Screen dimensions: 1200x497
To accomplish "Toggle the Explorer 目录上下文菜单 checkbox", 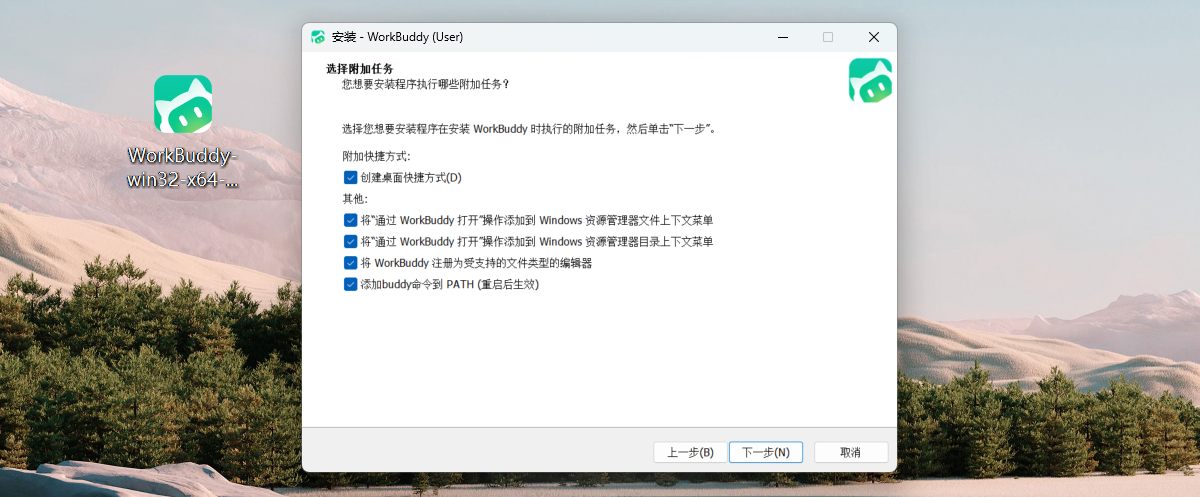I will click(350, 241).
